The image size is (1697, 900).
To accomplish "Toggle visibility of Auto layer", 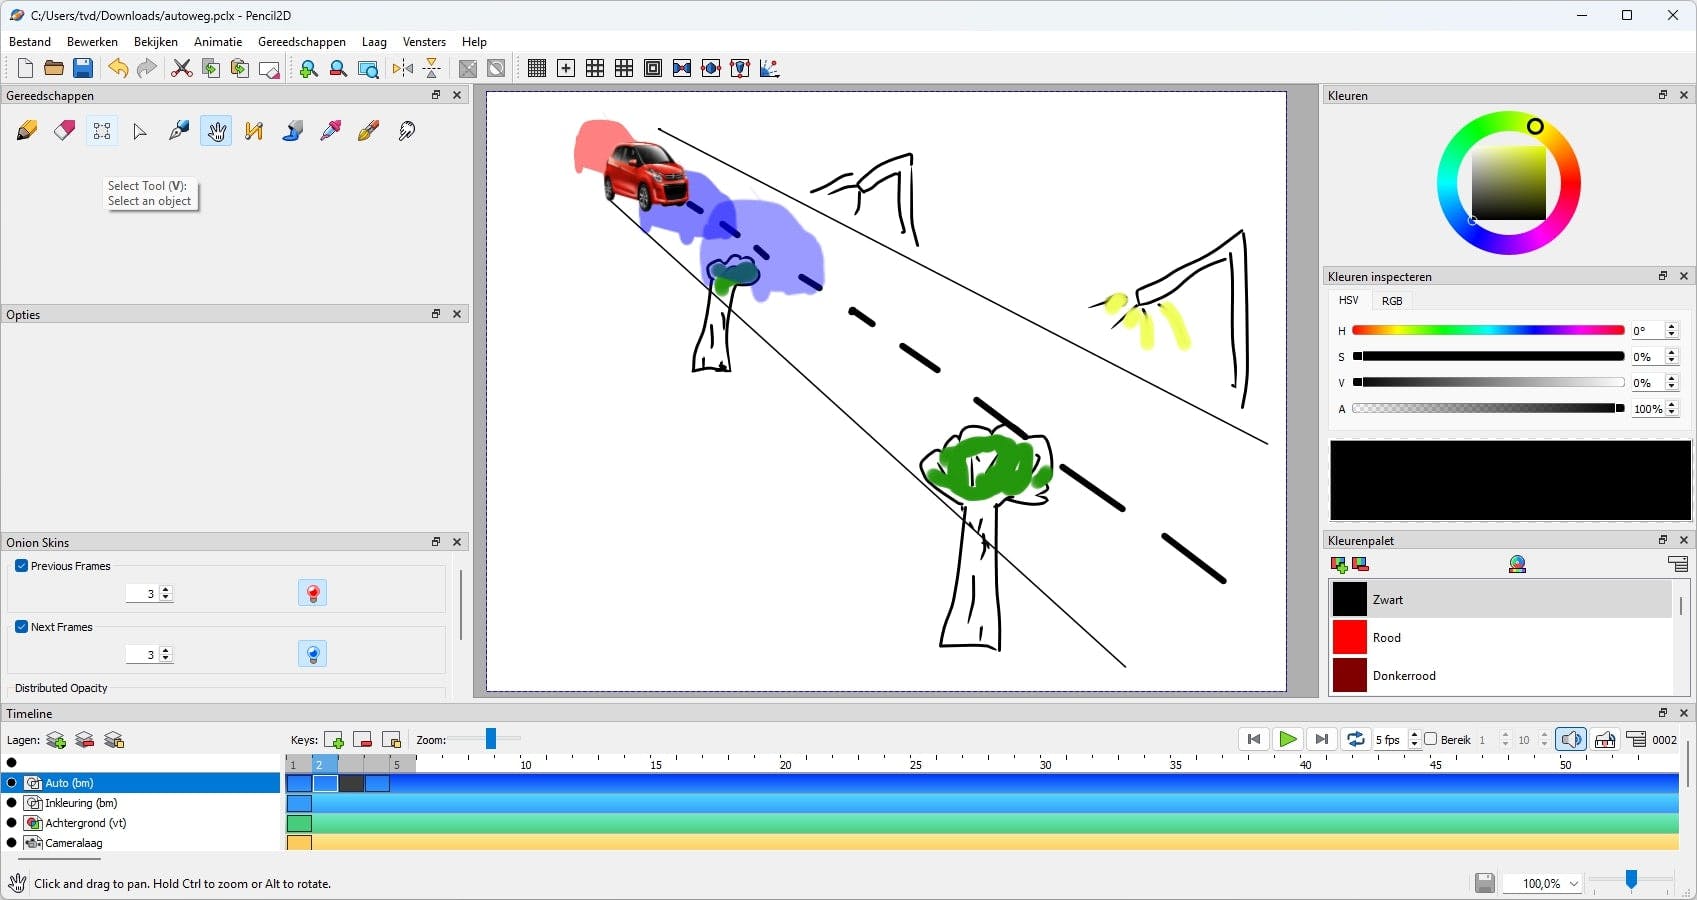I will (x=12, y=783).
